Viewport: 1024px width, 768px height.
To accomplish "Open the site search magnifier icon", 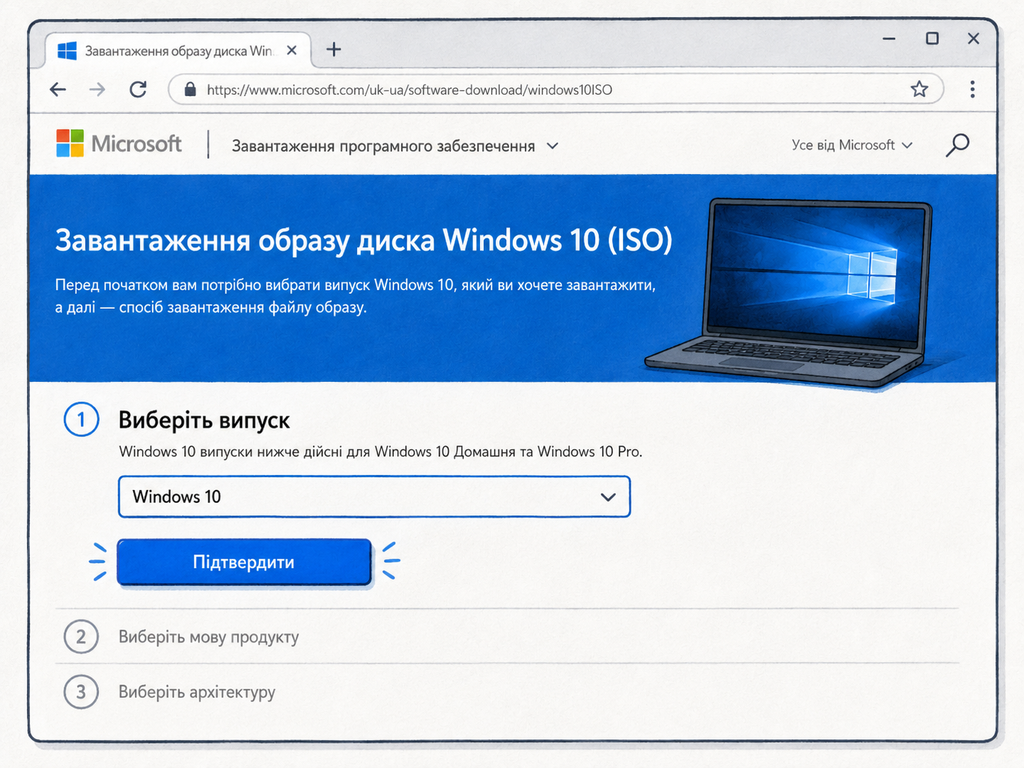I will [957, 145].
